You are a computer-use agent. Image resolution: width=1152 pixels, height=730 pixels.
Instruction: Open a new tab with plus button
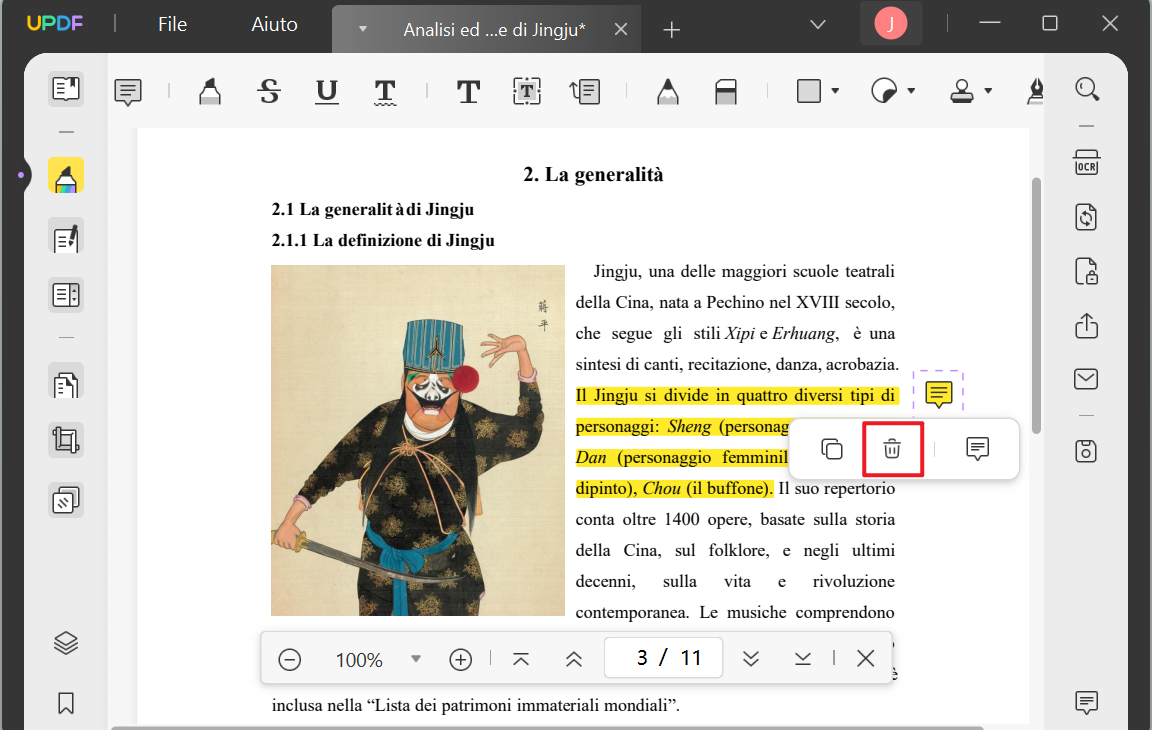tap(672, 29)
